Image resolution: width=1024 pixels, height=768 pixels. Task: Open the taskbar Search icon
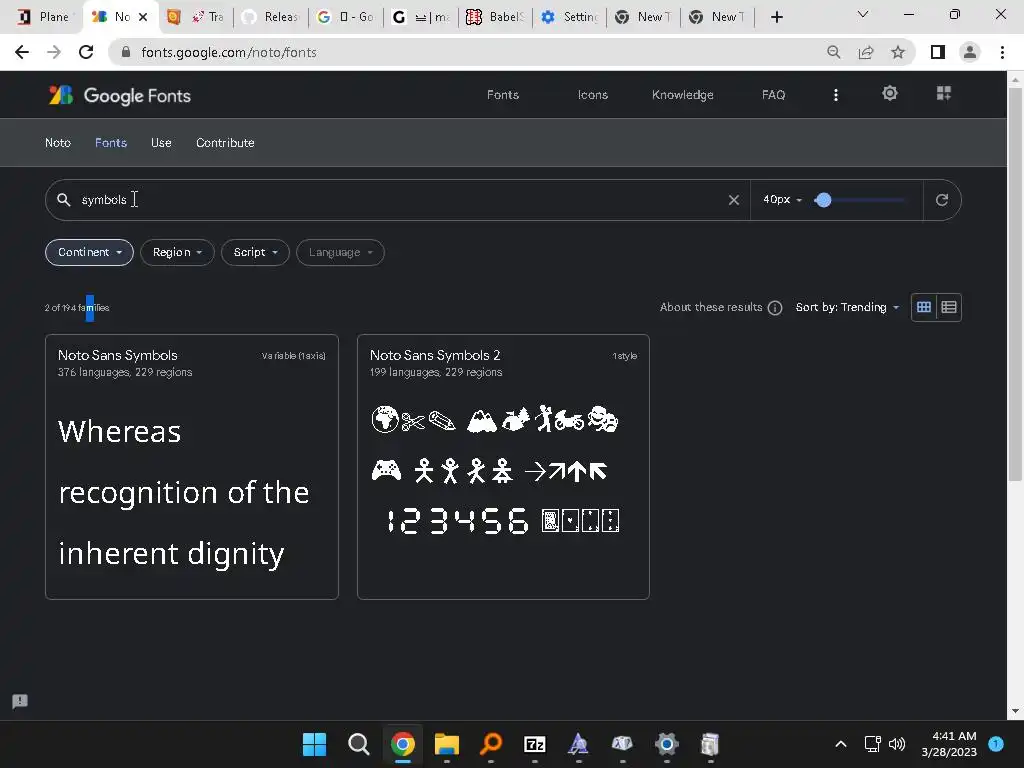coord(359,744)
